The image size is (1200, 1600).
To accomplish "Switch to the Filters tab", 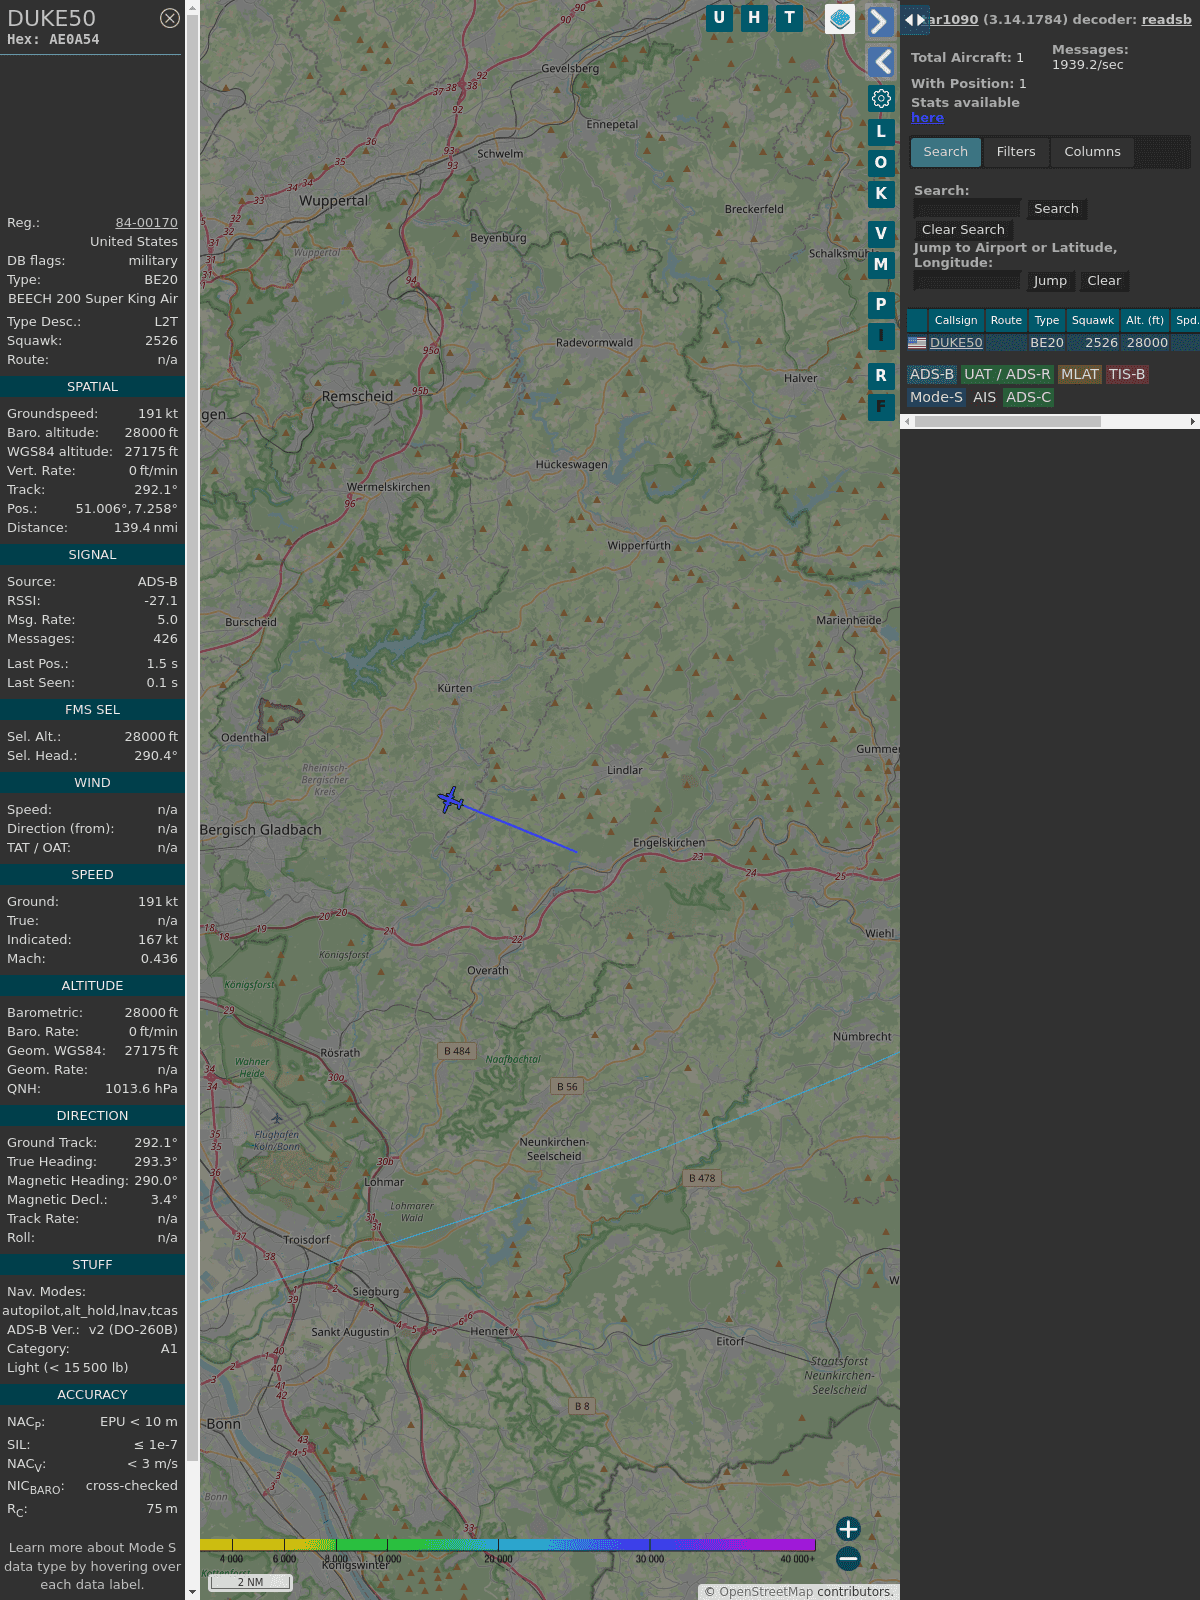I will tap(1016, 152).
